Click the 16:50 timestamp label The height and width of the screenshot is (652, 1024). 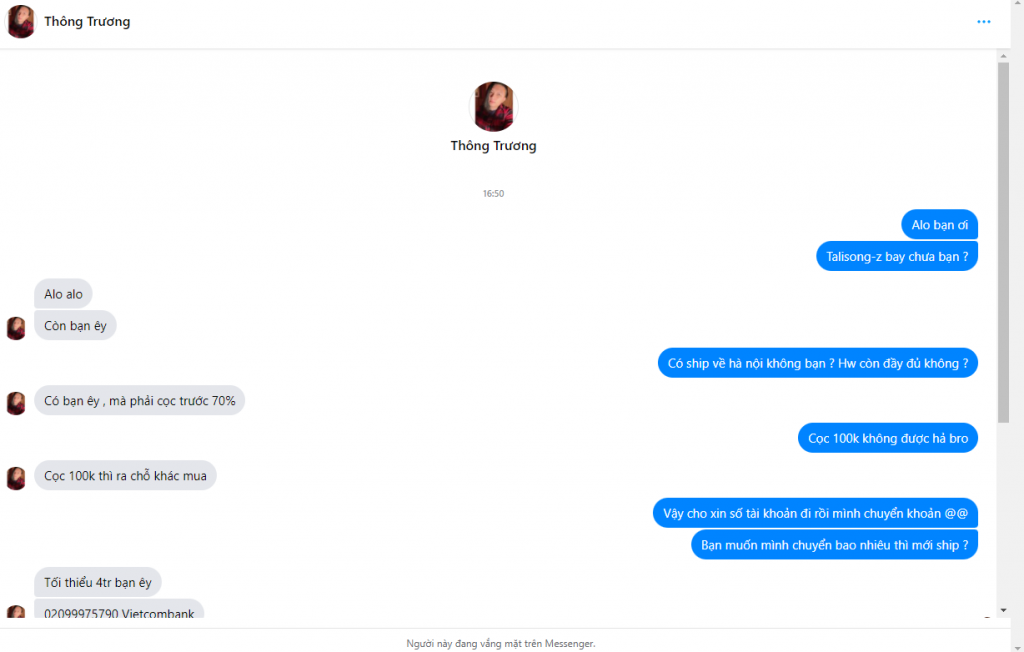point(494,193)
